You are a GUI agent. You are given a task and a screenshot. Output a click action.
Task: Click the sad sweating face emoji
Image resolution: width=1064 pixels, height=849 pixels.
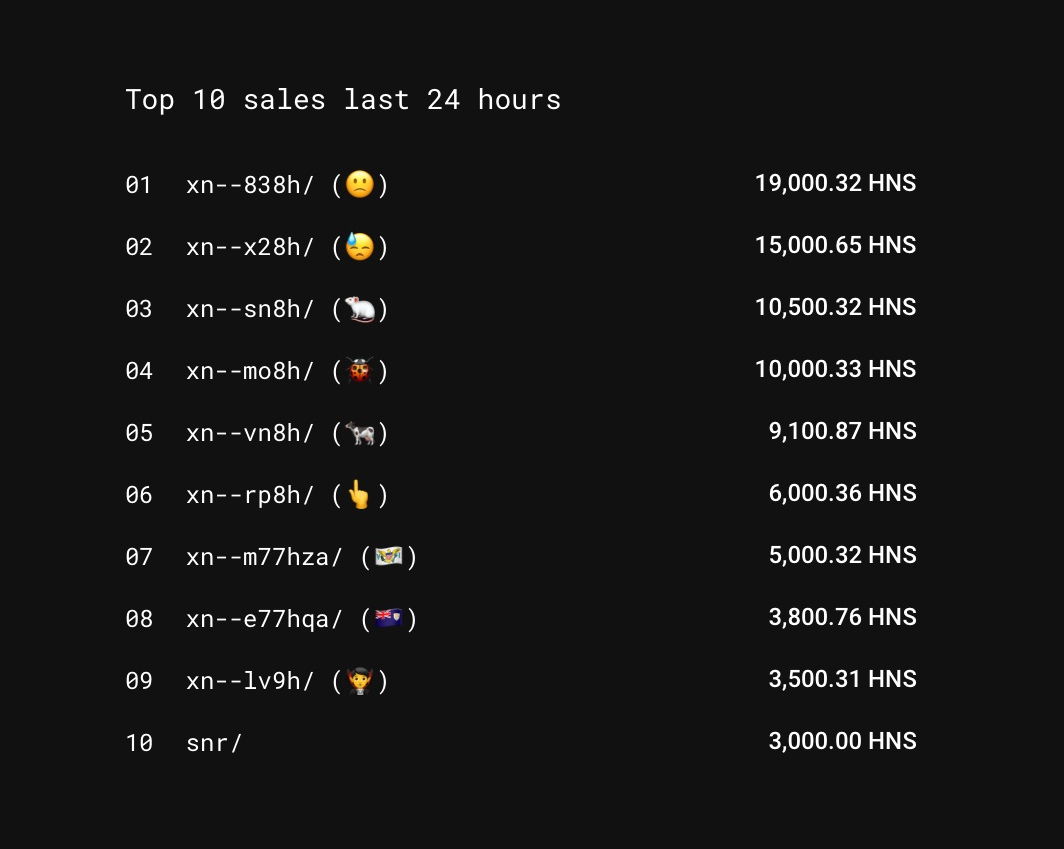[360, 247]
